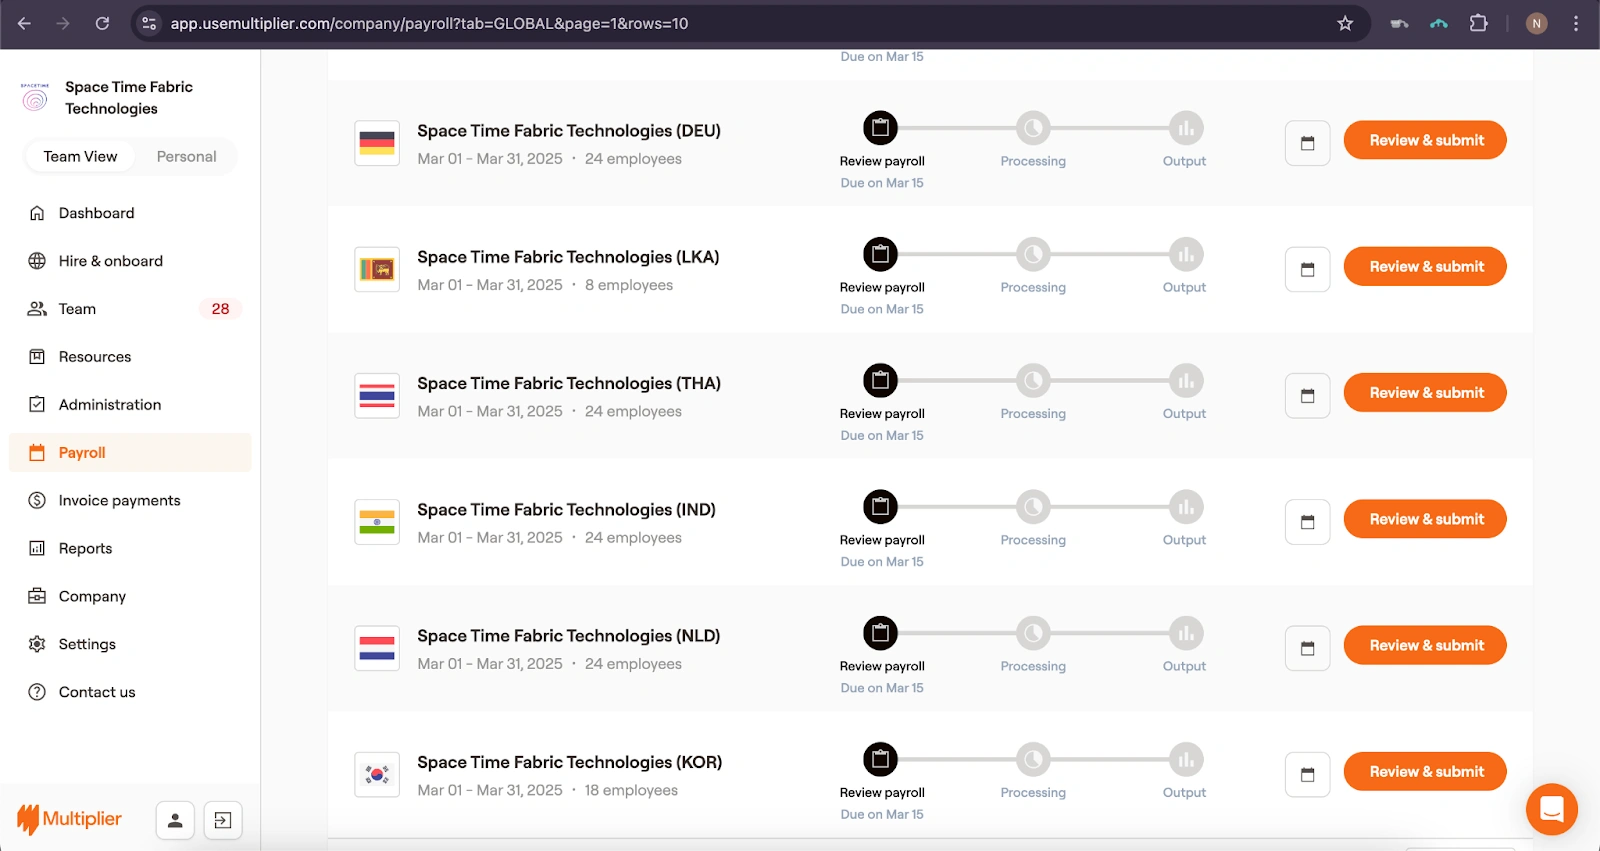Open Resources menu item
This screenshot has height=851, width=1600.
click(x=130, y=357)
